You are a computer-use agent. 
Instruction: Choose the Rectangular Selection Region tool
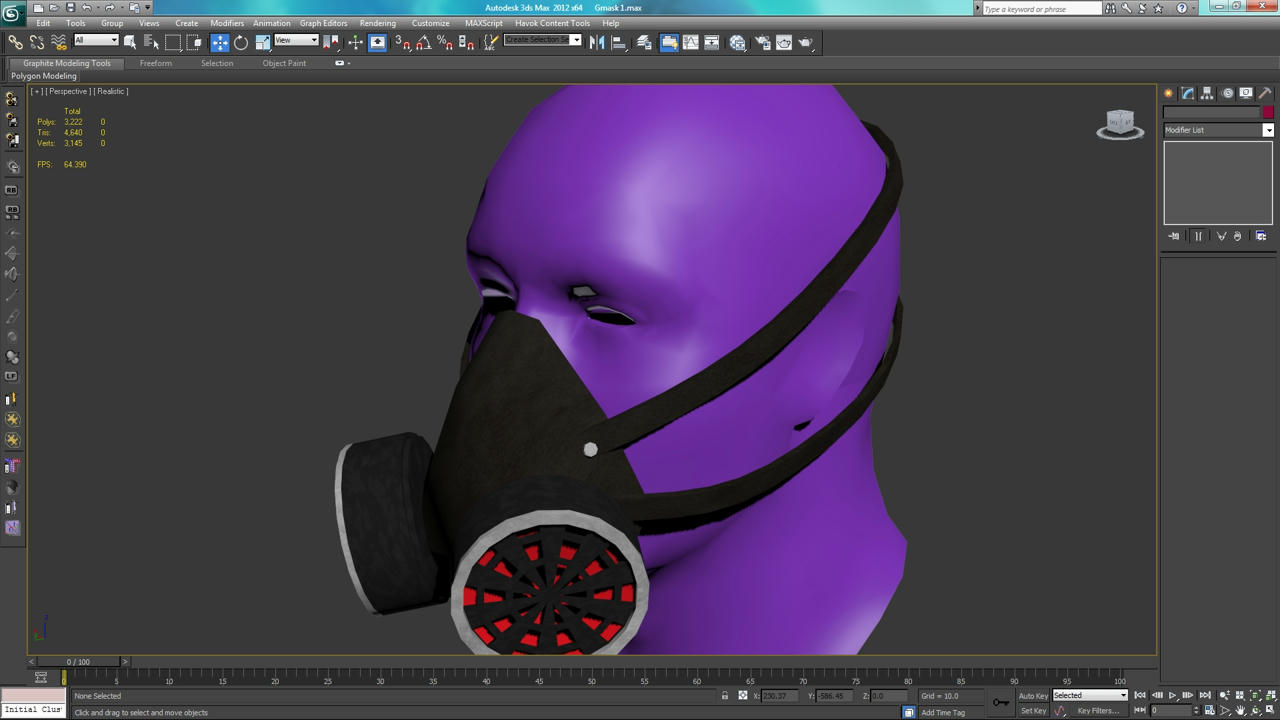173,42
